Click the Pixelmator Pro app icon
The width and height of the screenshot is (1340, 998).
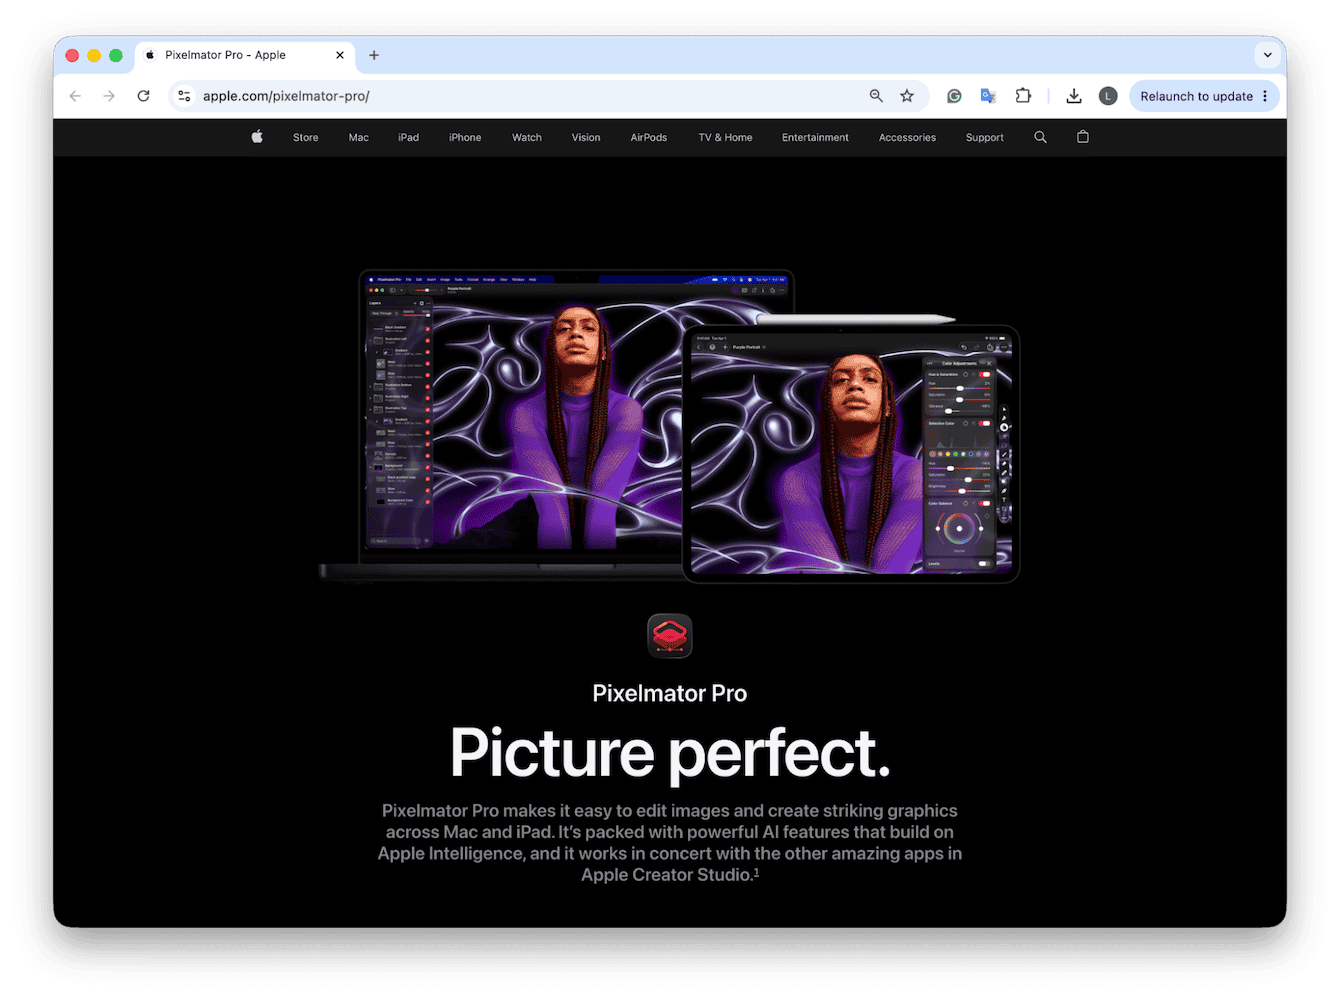(x=670, y=636)
